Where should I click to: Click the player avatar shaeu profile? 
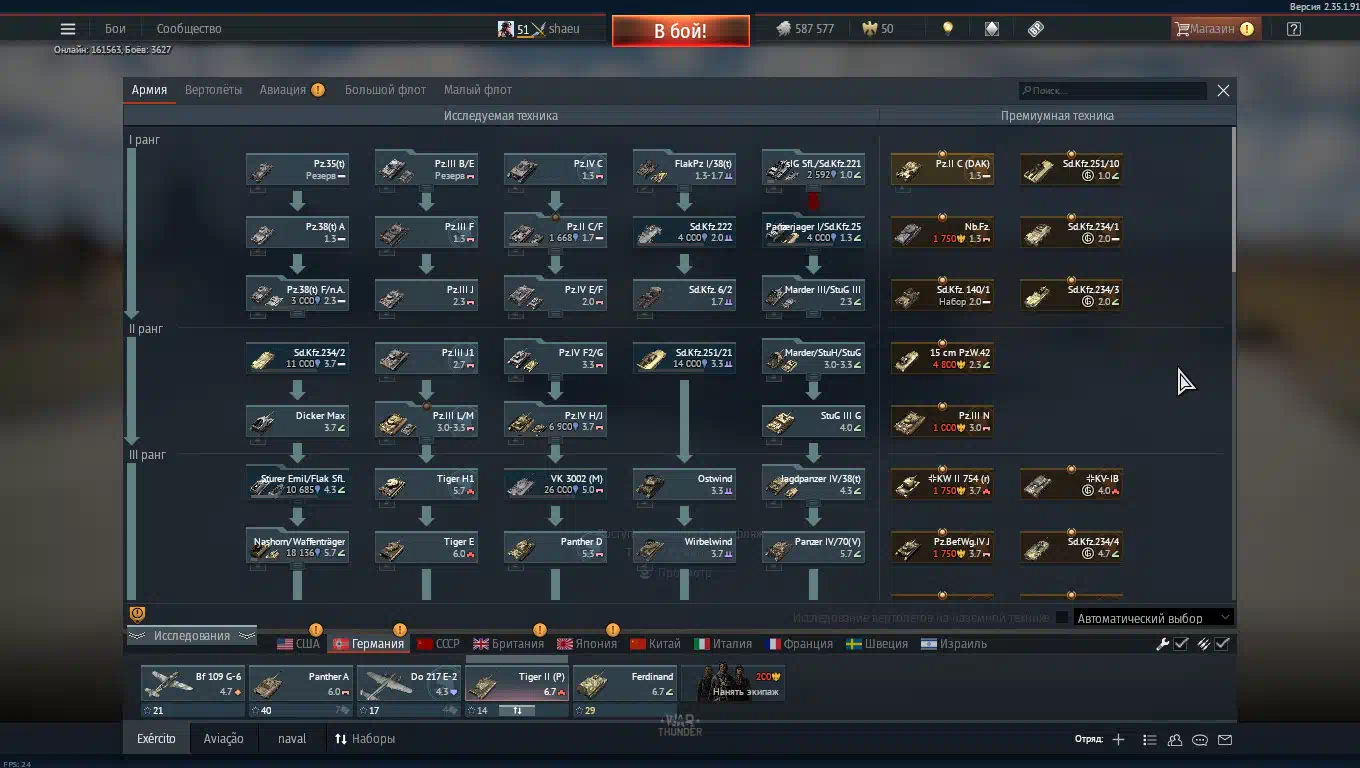coord(538,29)
